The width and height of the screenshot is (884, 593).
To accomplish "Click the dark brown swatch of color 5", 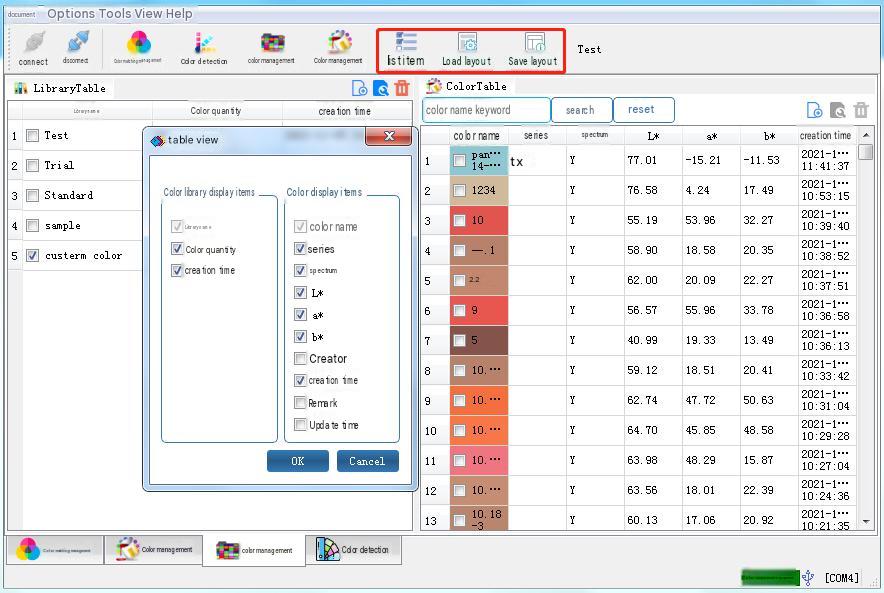I will coord(479,340).
